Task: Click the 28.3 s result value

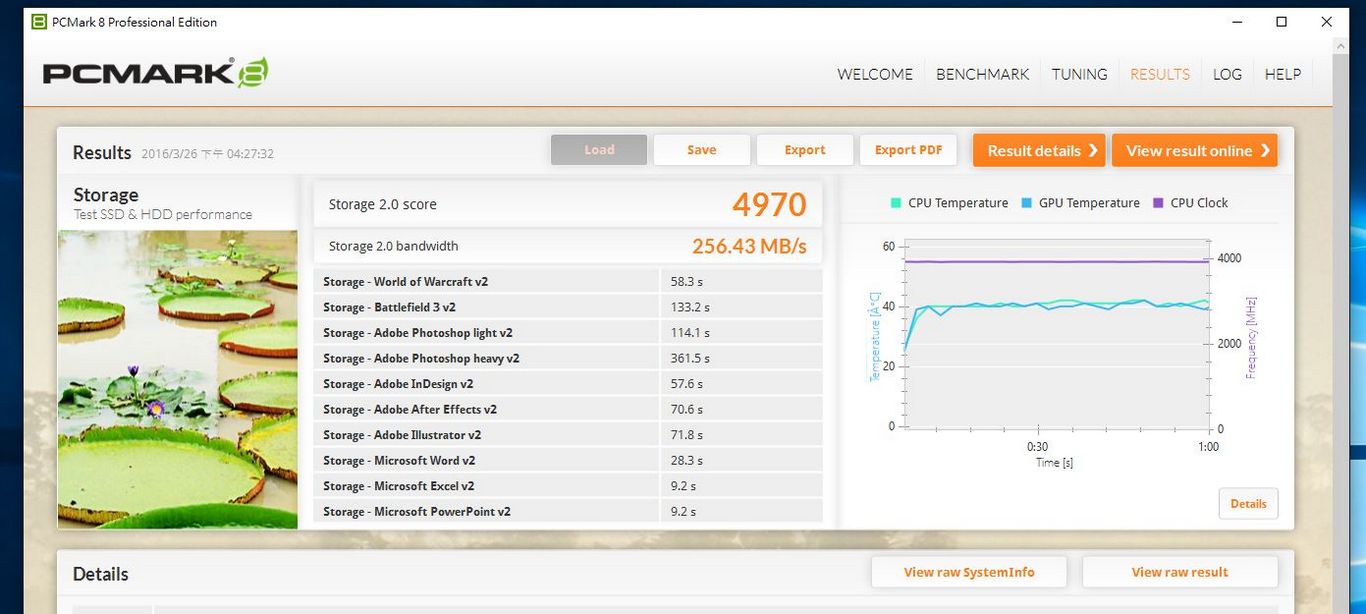Action: [x=687, y=460]
